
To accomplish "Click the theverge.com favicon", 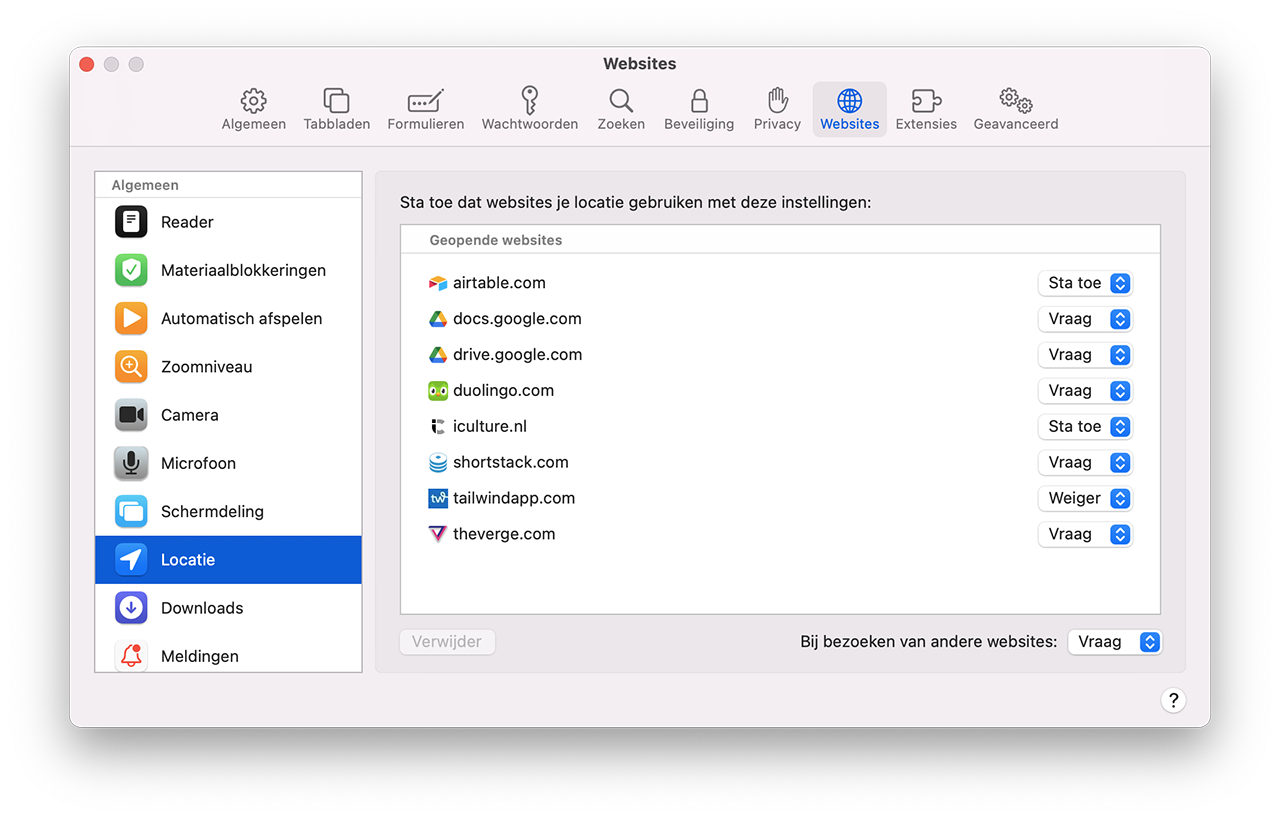I will [438, 534].
